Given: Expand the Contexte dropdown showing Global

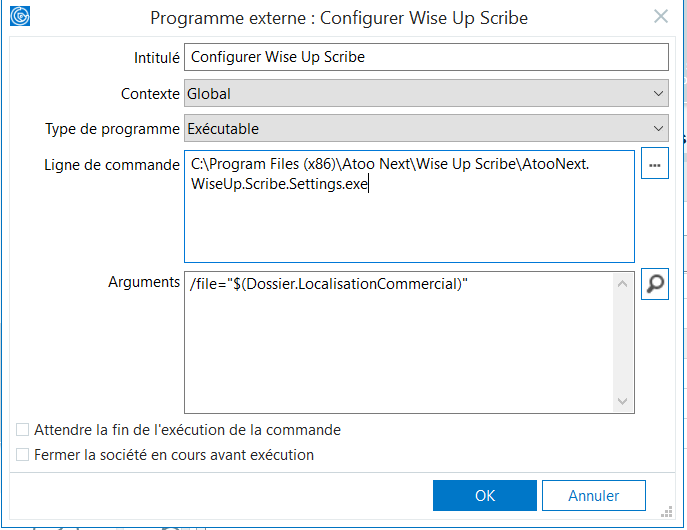Looking at the screenshot, I should 426,93.
